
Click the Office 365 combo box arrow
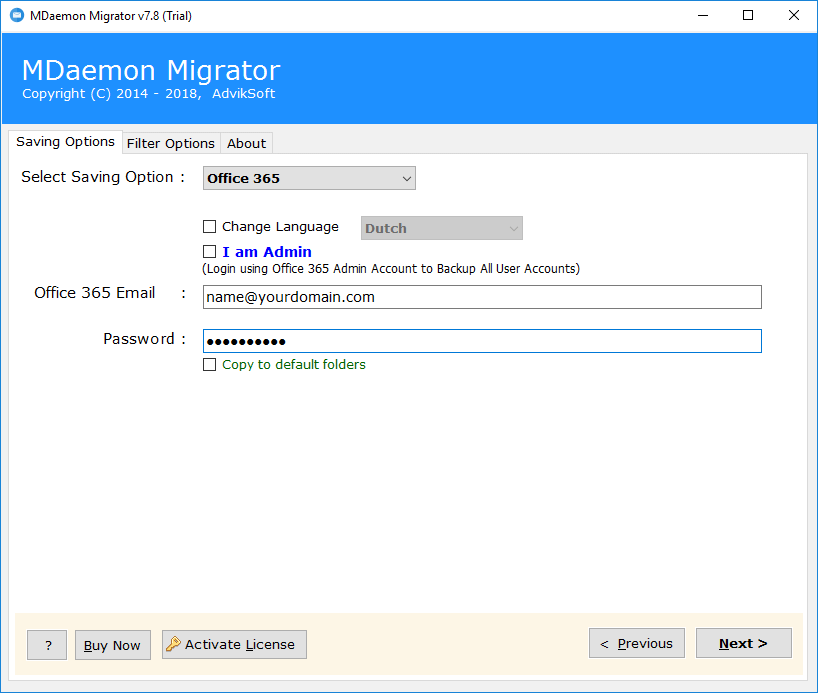click(407, 178)
